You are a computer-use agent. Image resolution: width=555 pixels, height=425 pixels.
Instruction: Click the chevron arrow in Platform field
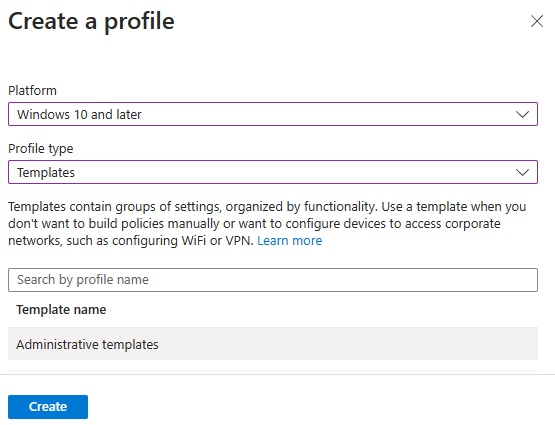[x=522, y=114]
